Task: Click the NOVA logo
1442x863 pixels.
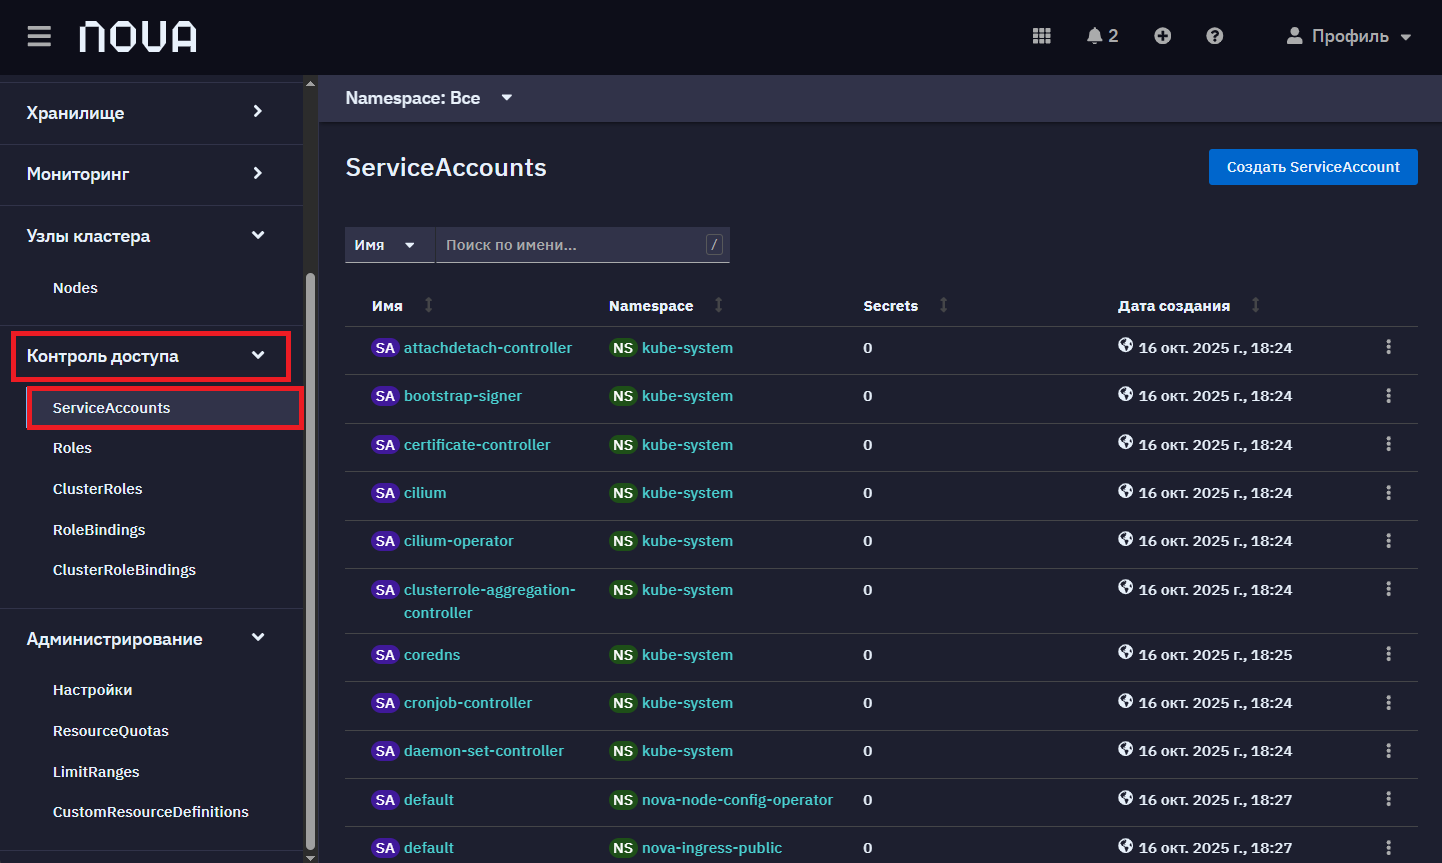Action: (x=138, y=37)
